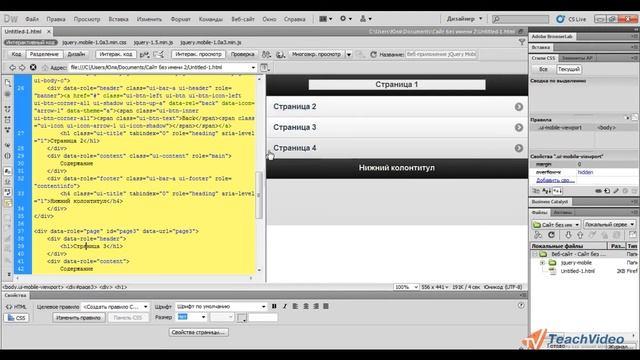Click the edit rule pencil icon in CSS panel
Screen dimensions: 640x360
(616, 191)
